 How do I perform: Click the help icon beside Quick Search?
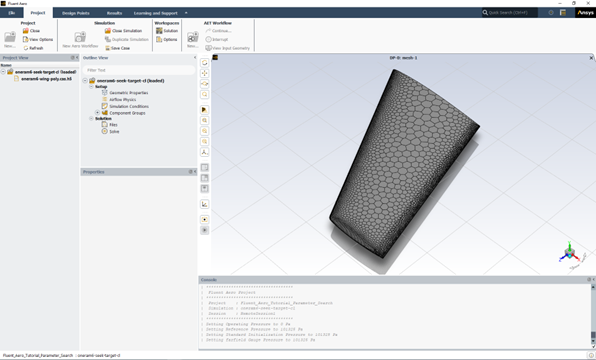pos(551,13)
